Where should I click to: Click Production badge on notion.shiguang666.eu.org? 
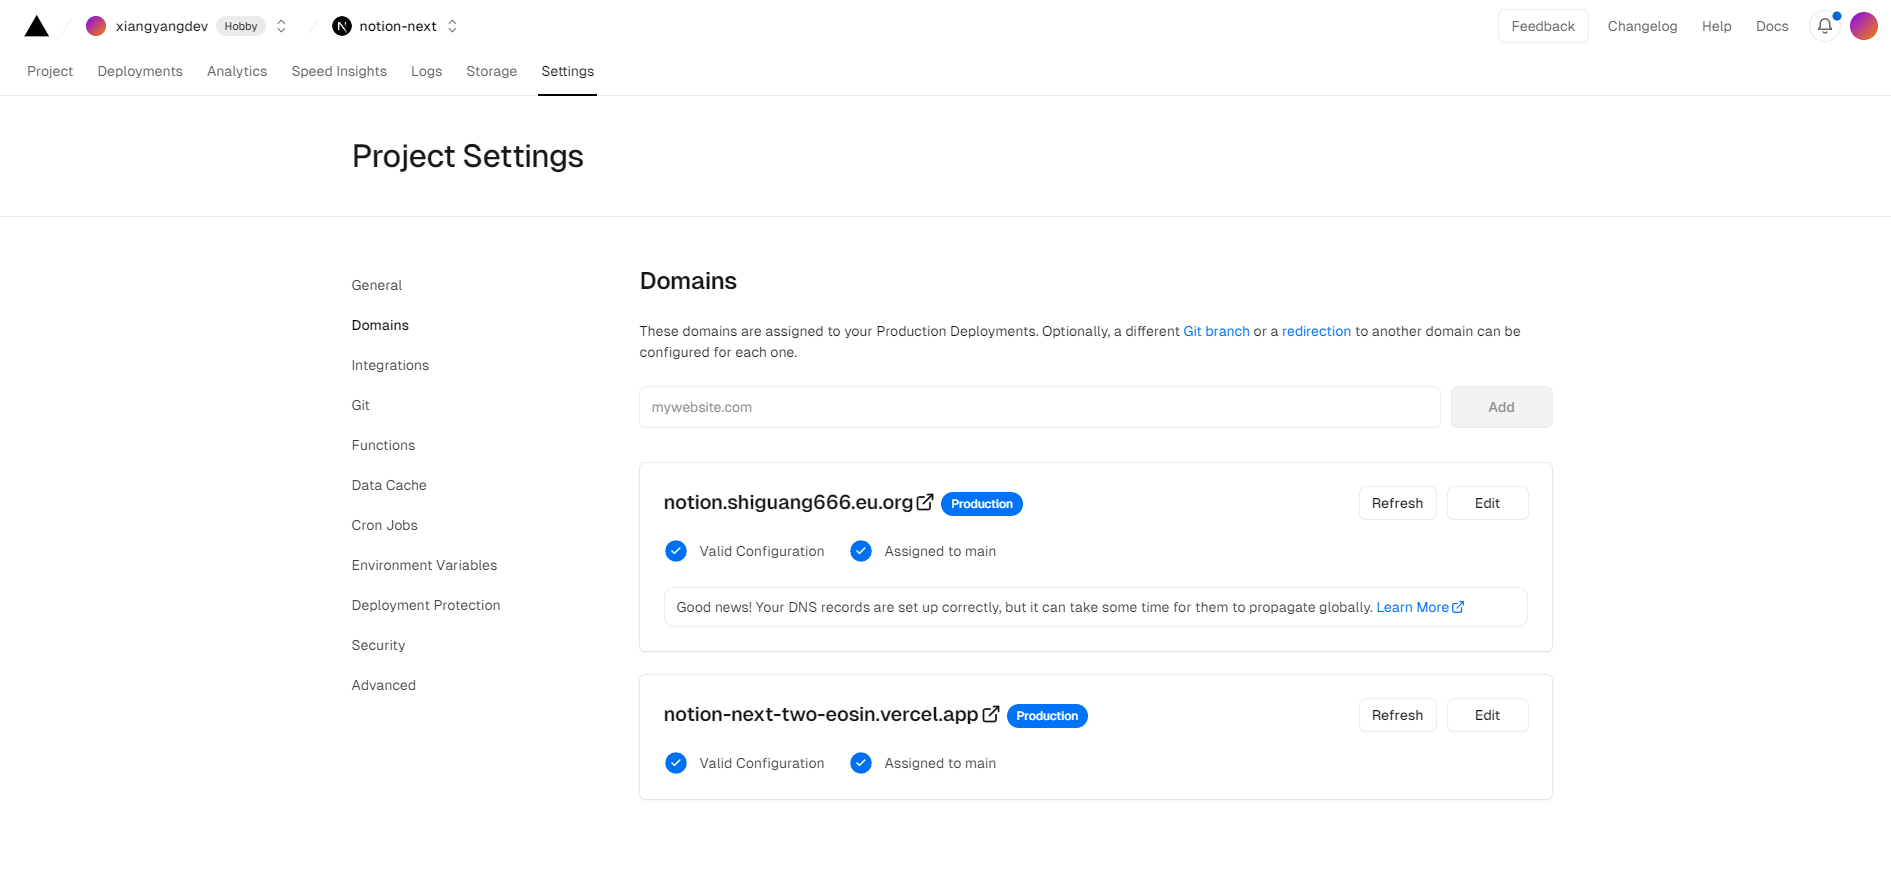click(x=981, y=504)
